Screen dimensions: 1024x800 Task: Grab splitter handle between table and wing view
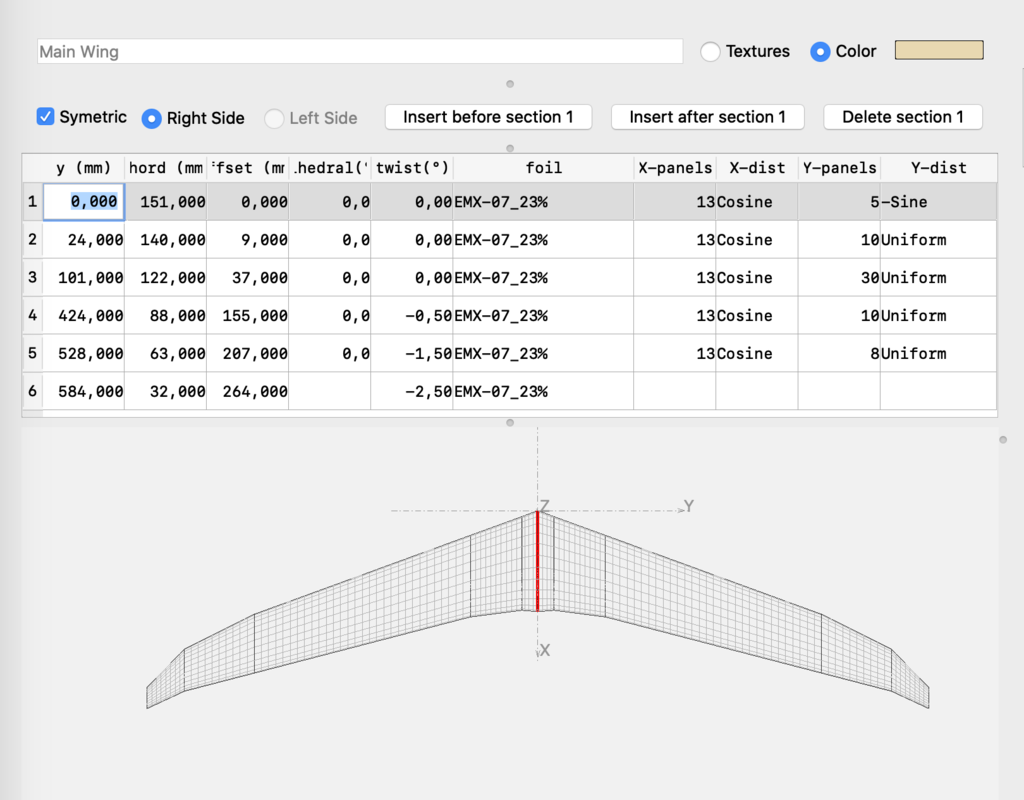pyautogui.click(x=510, y=423)
